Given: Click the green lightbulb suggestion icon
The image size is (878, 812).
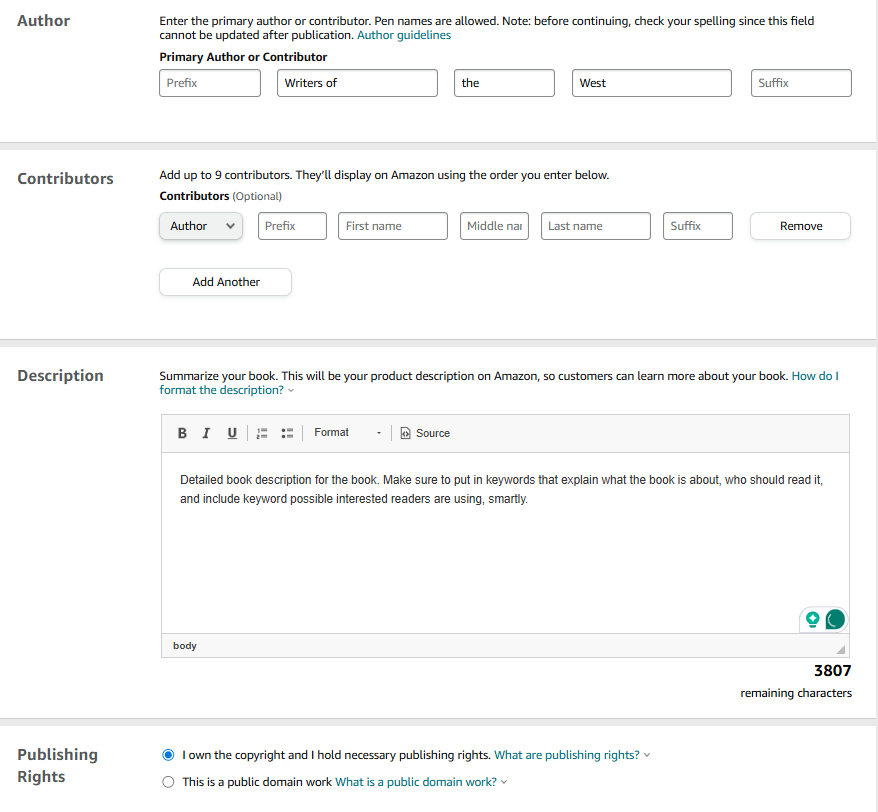Looking at the screenshot, I should tap(812, 619).
